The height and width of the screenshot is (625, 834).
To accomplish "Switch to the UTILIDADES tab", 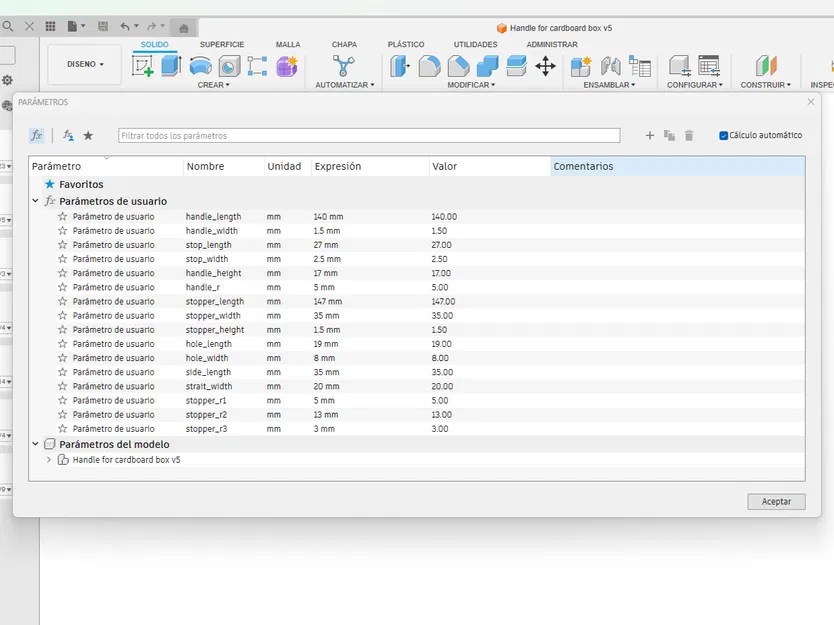I will point(476,45).
